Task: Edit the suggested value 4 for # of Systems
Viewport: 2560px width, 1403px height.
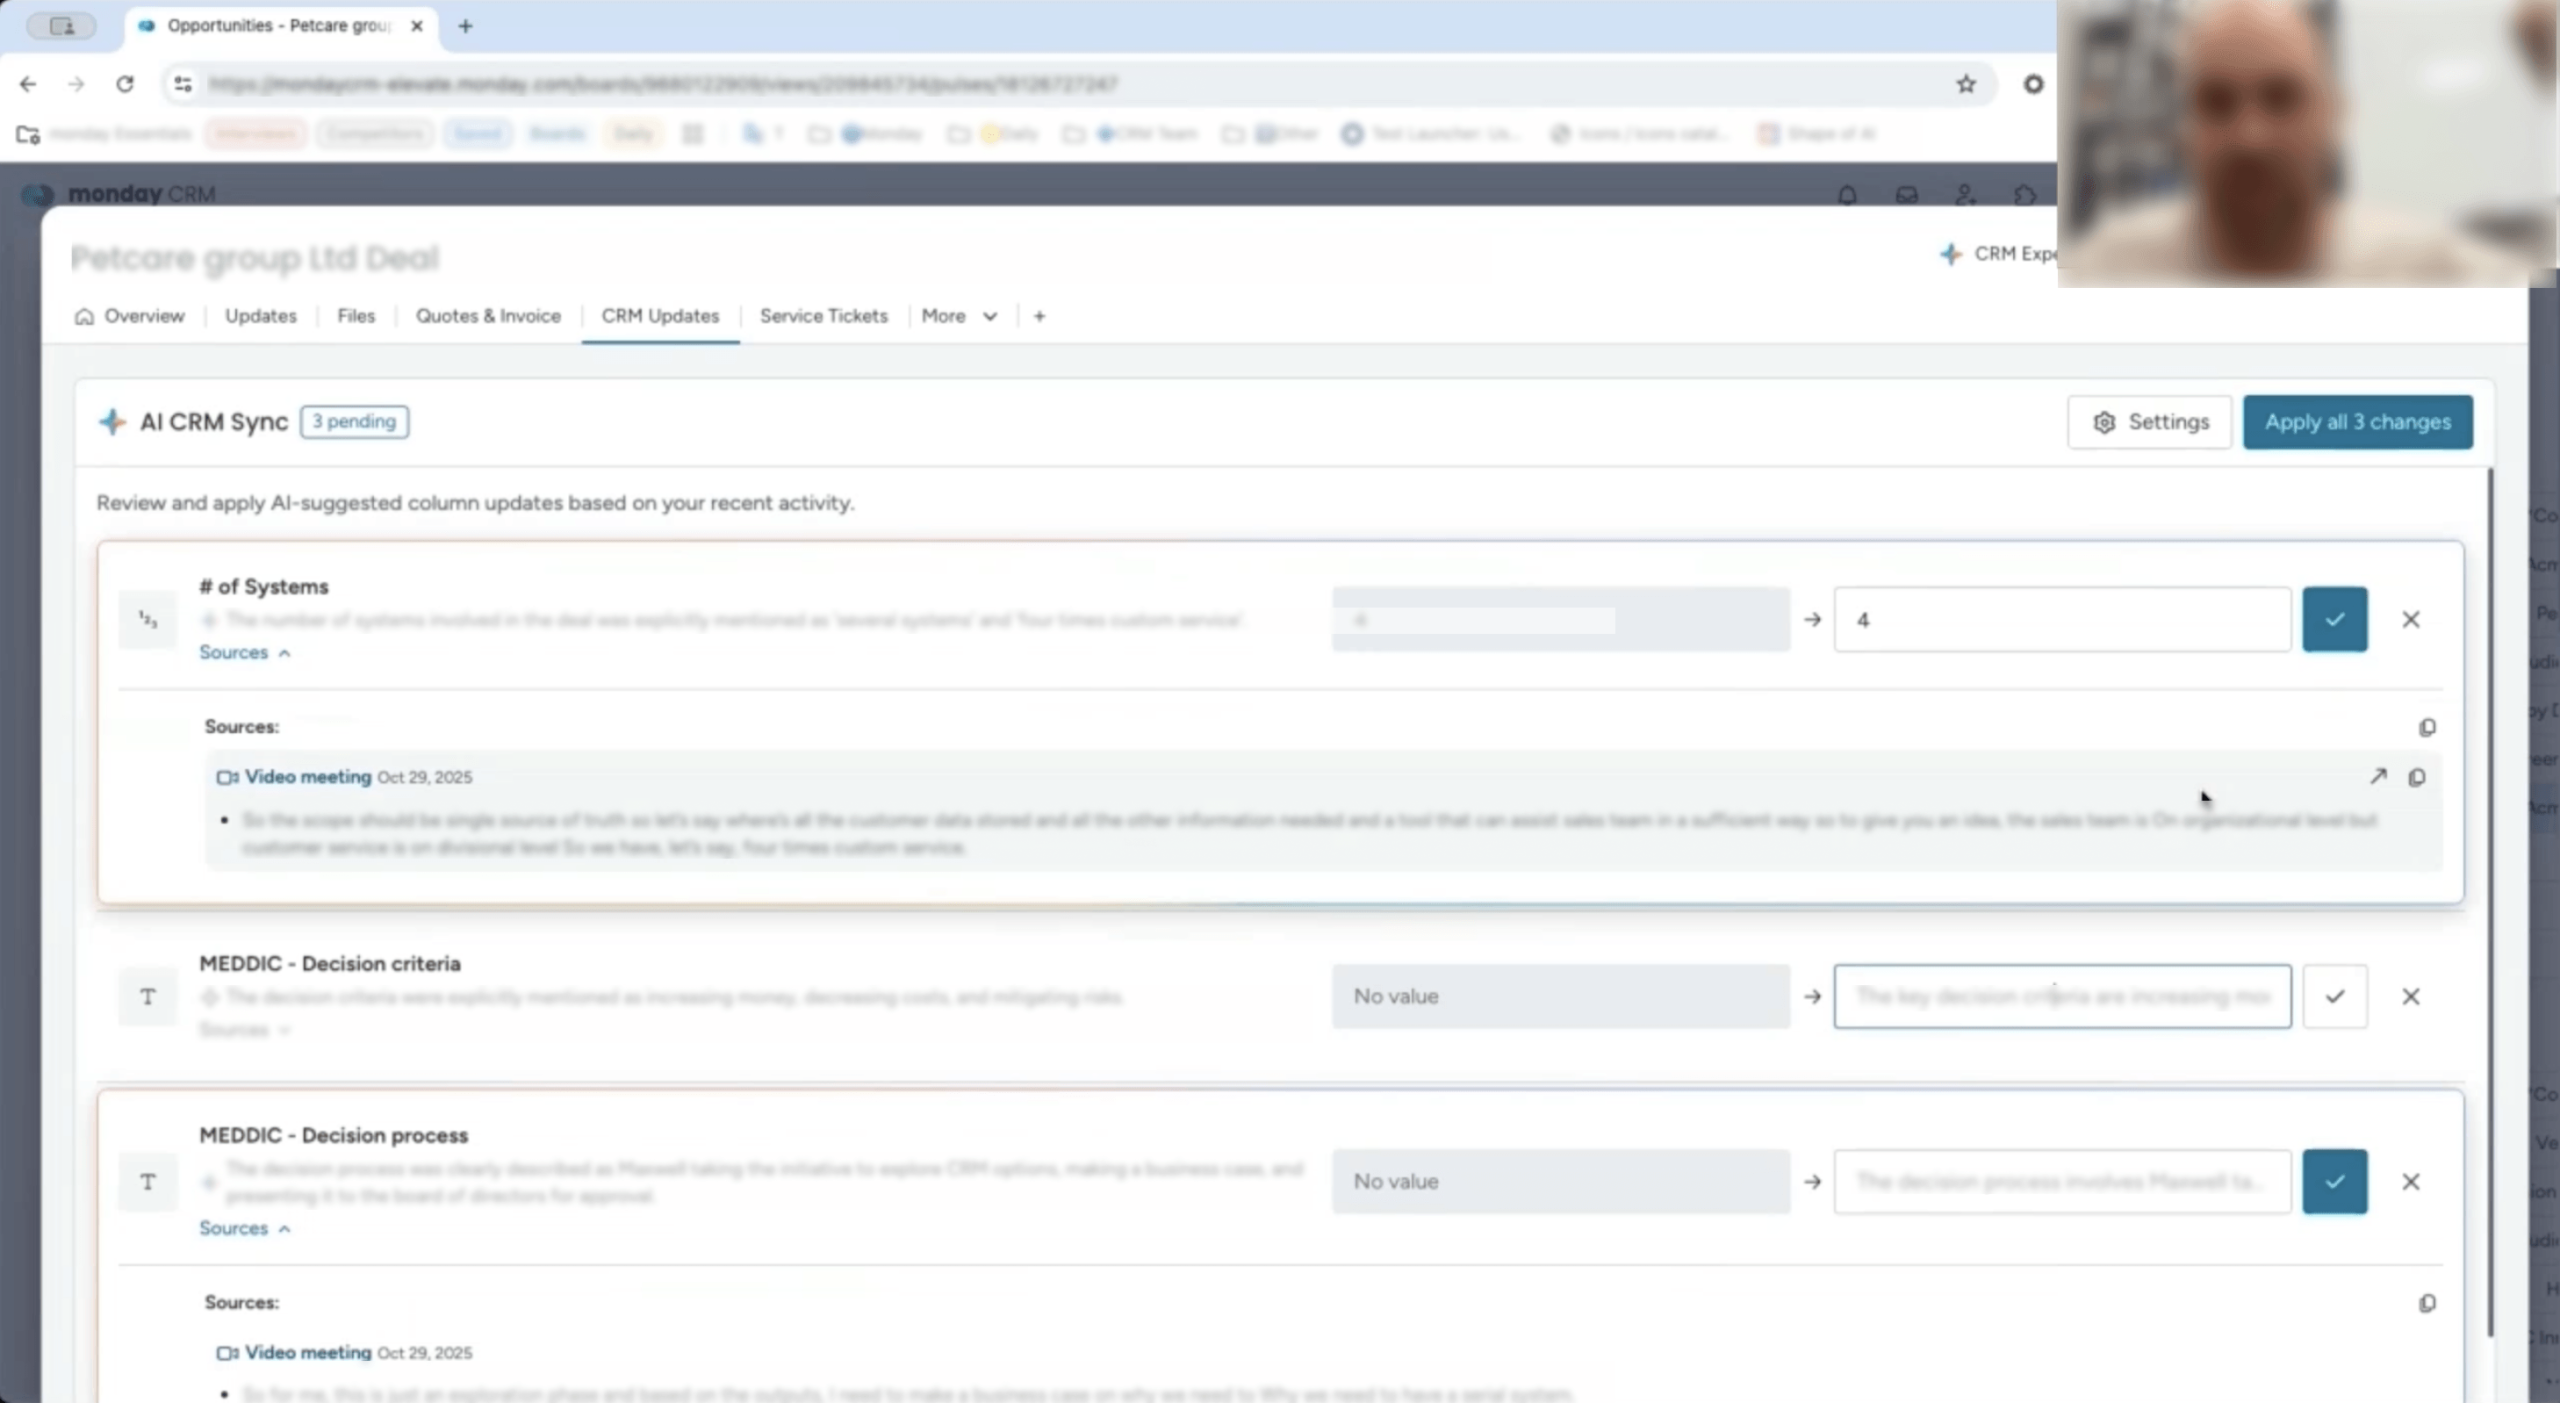Action: coord(2062,620)
